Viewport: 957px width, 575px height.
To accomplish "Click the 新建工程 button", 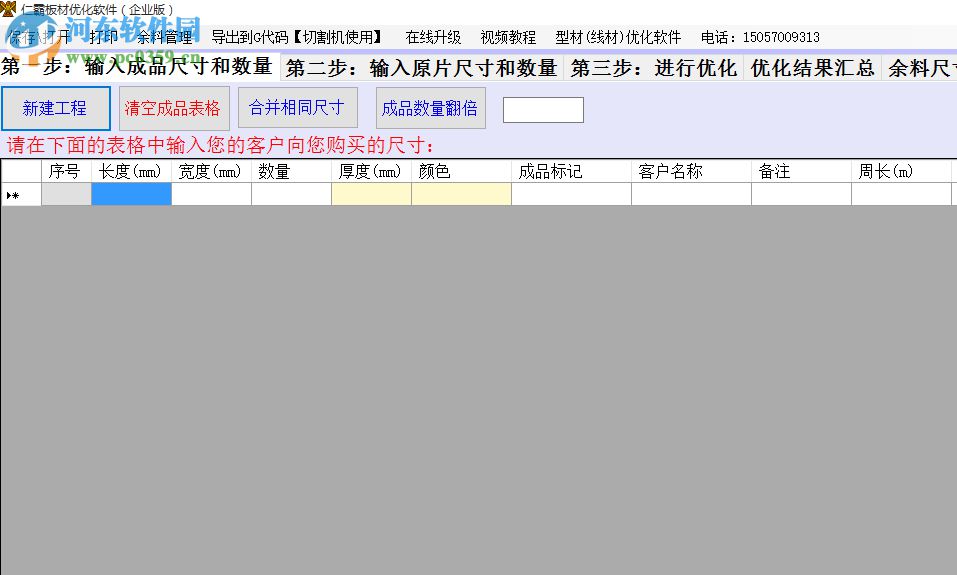I will [x=56, y=108].
